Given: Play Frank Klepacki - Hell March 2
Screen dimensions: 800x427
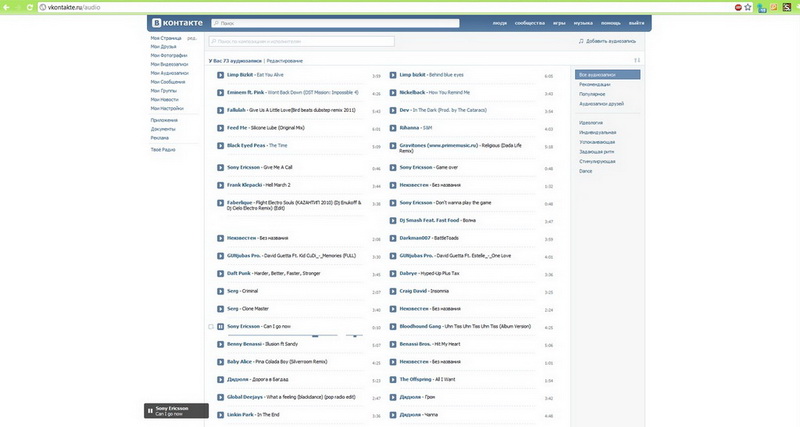Looking at the screenshot, I should [220, 185].
